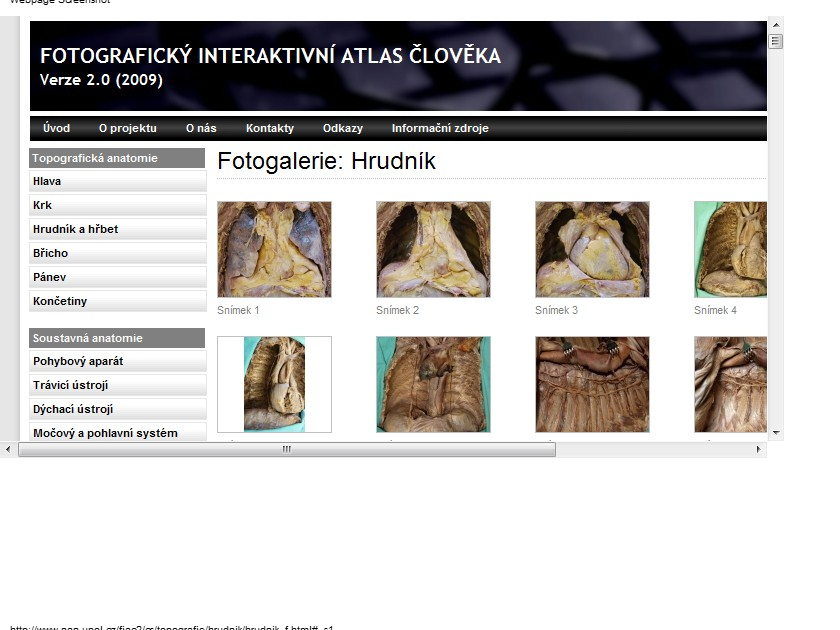Screen dimensions: 840x630
Task: Open Informační zdroje in the navigation bar
Action: tap(440, 128)
